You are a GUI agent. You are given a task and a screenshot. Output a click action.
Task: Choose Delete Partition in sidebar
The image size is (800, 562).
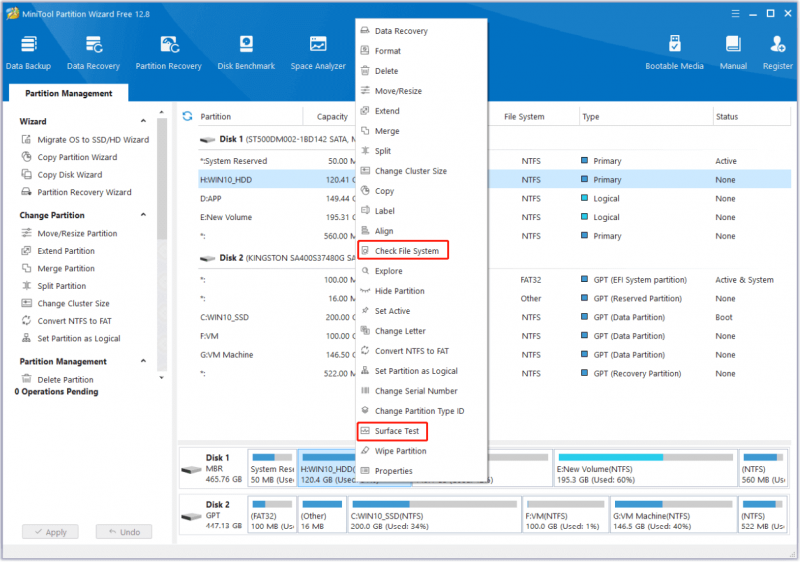point(57,379)
